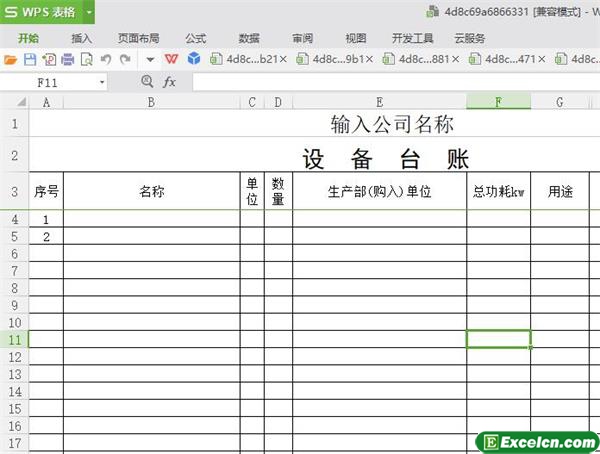Viewport: 600px width, 454px height.
Task: Select row 3 header
Action: [15, 191]
